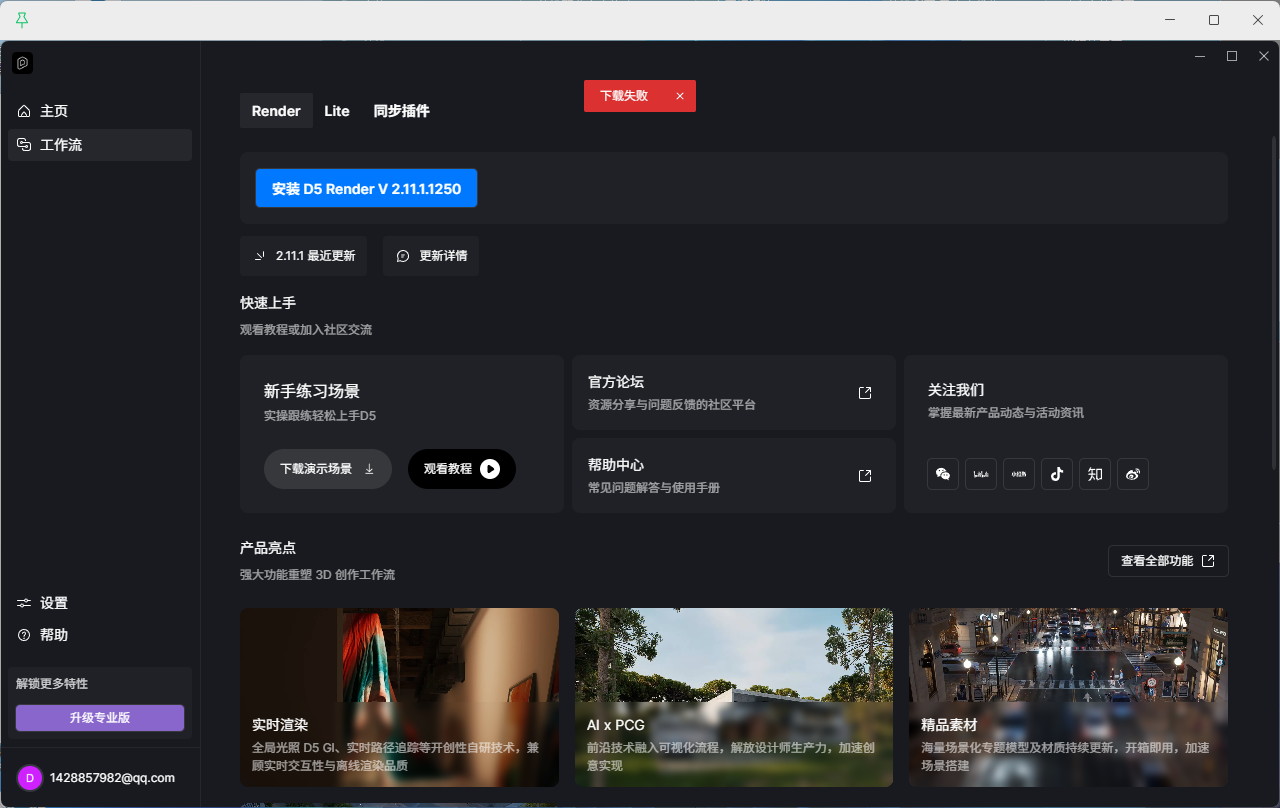The width and height of the screenshot is (1280, 808).
Task: Open the Weibo social icon
Action: point(1133,474)
